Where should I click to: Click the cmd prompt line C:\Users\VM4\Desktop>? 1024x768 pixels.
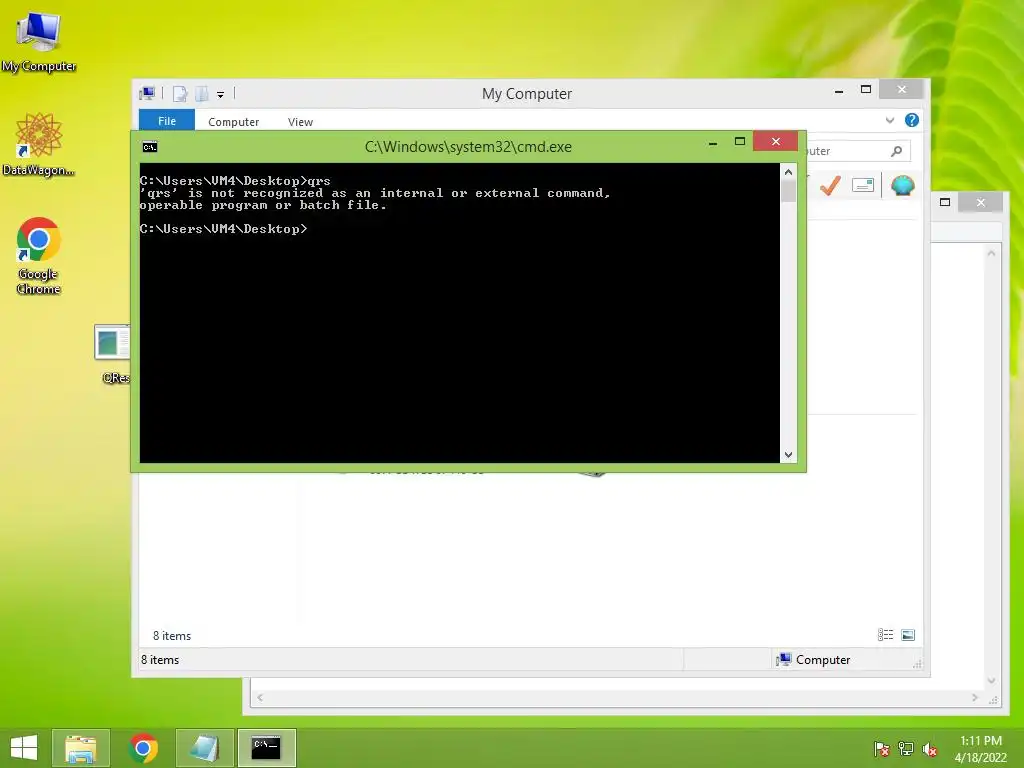(223, 229)
